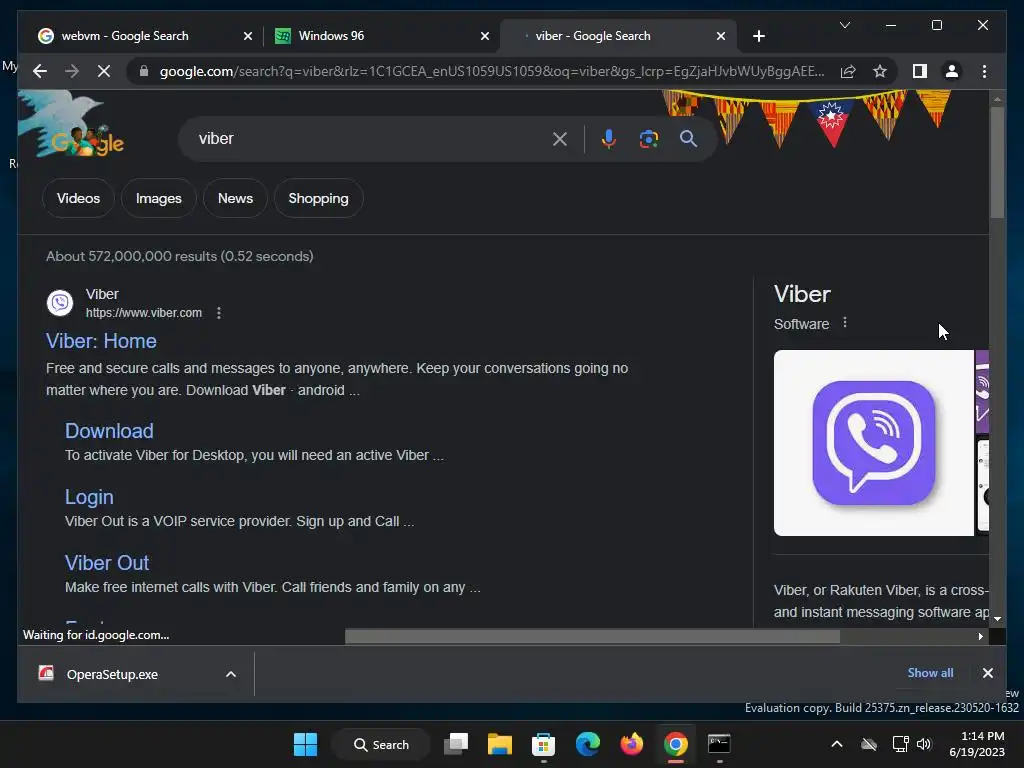1024x768 pixels.
Task: Filter results by Videos
Action: tap(78, 198)
